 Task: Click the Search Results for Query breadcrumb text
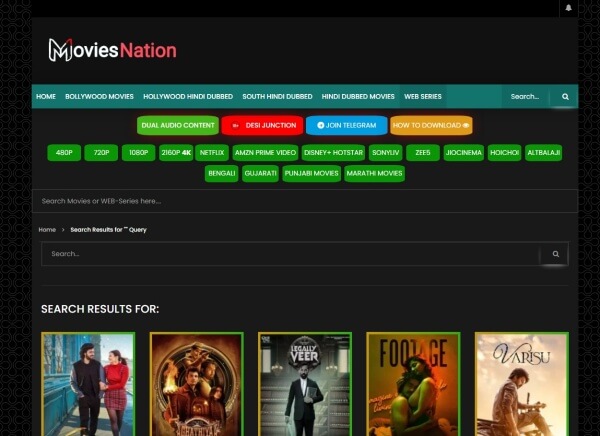coord(108,230)
